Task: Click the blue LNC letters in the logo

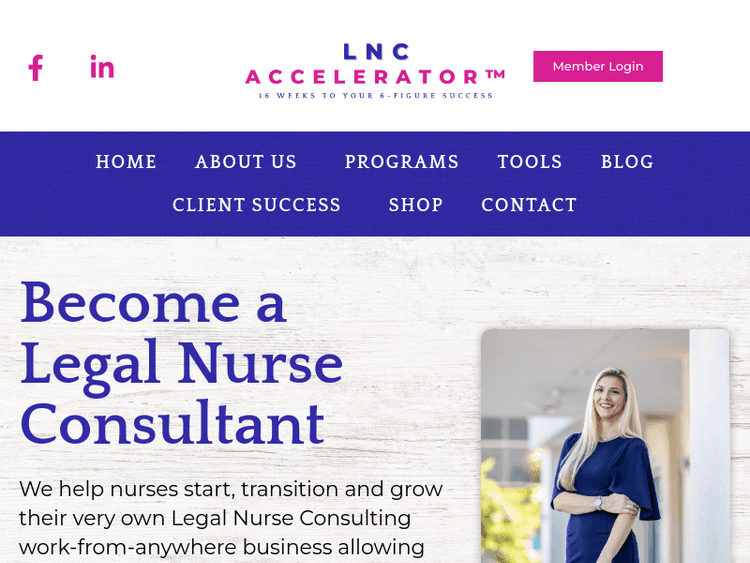Action: click(376, 52)
